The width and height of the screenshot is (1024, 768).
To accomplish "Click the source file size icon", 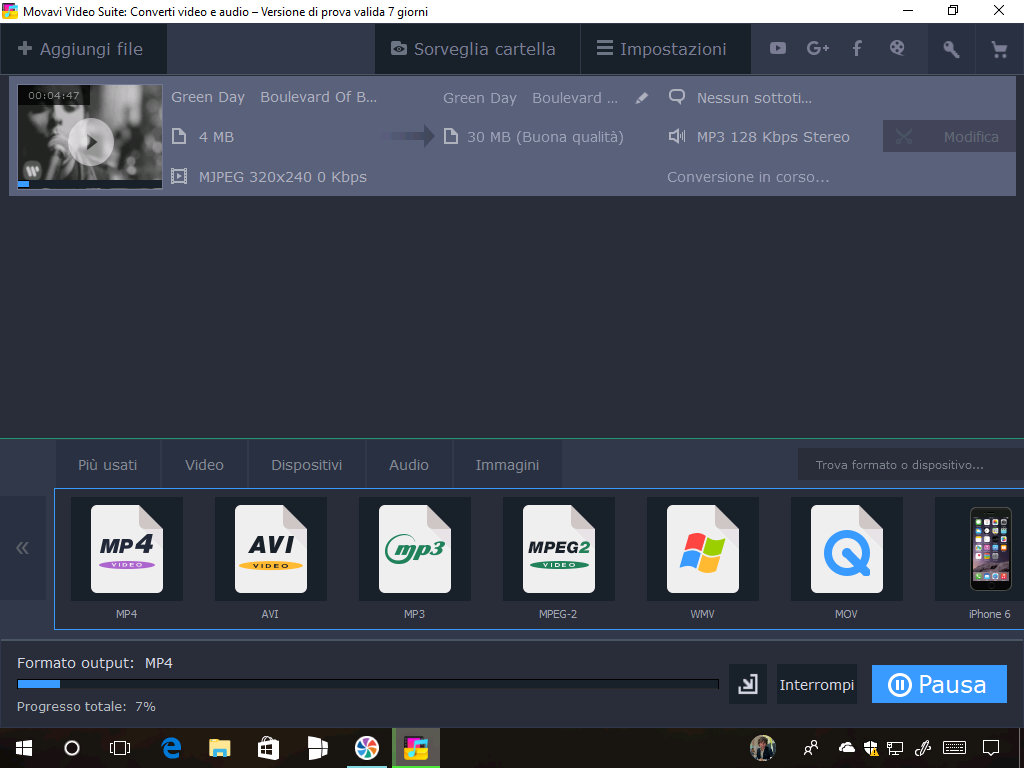I will (179, 136).
